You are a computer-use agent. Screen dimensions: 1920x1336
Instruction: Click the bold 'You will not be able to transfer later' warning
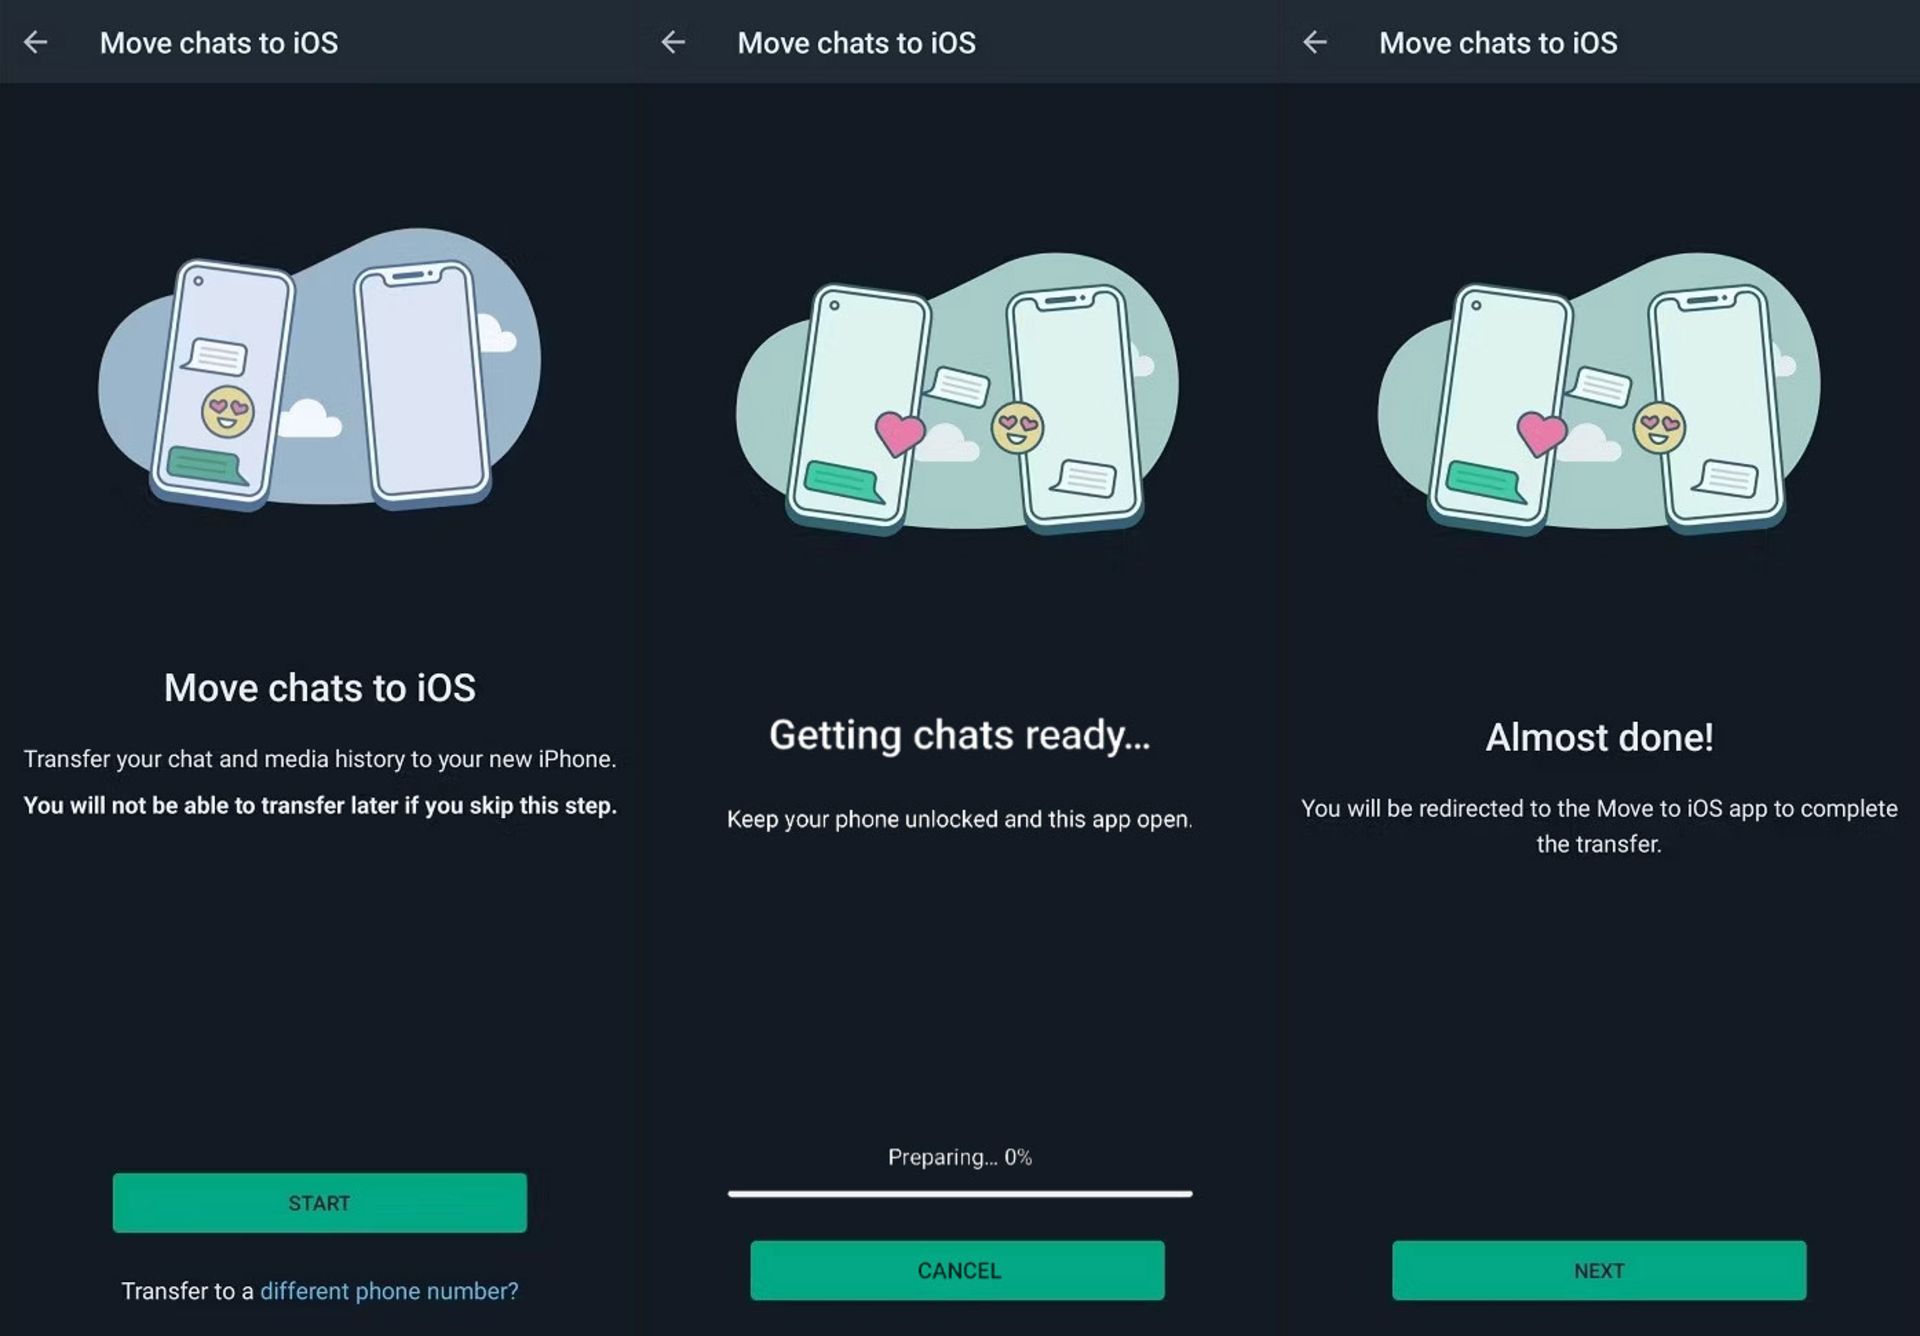pyautogui.click(x=320, y=805)
